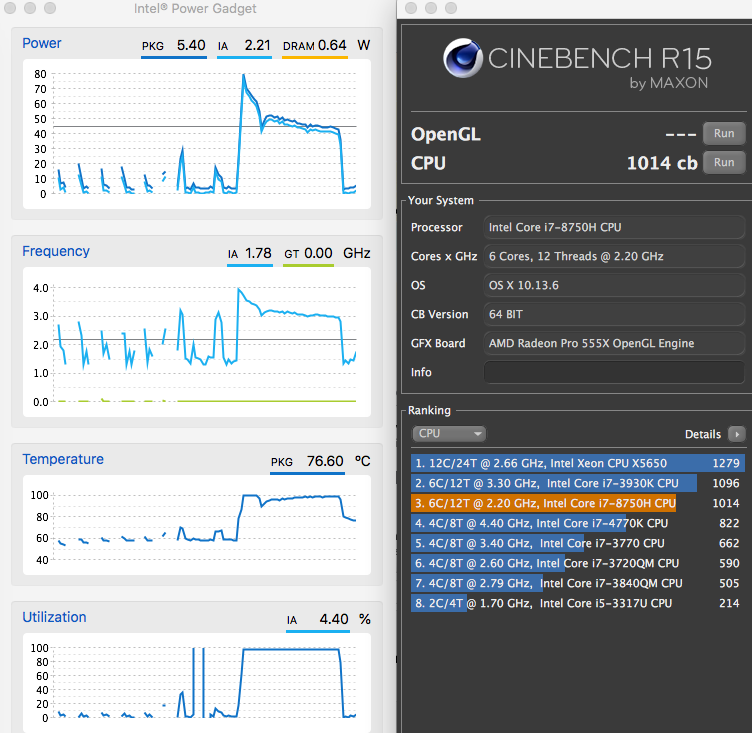This screenshot has height=733, width=752.
Task: Click the Cores x GHz value field
Action: click(614, 256)
